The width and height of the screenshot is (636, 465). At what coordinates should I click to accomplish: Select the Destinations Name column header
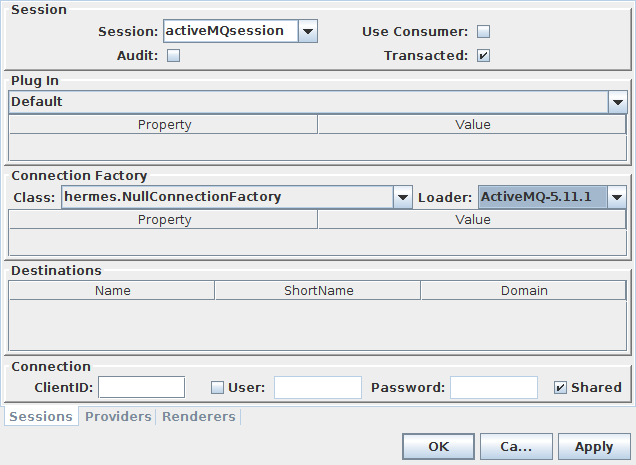click(112, 291)
